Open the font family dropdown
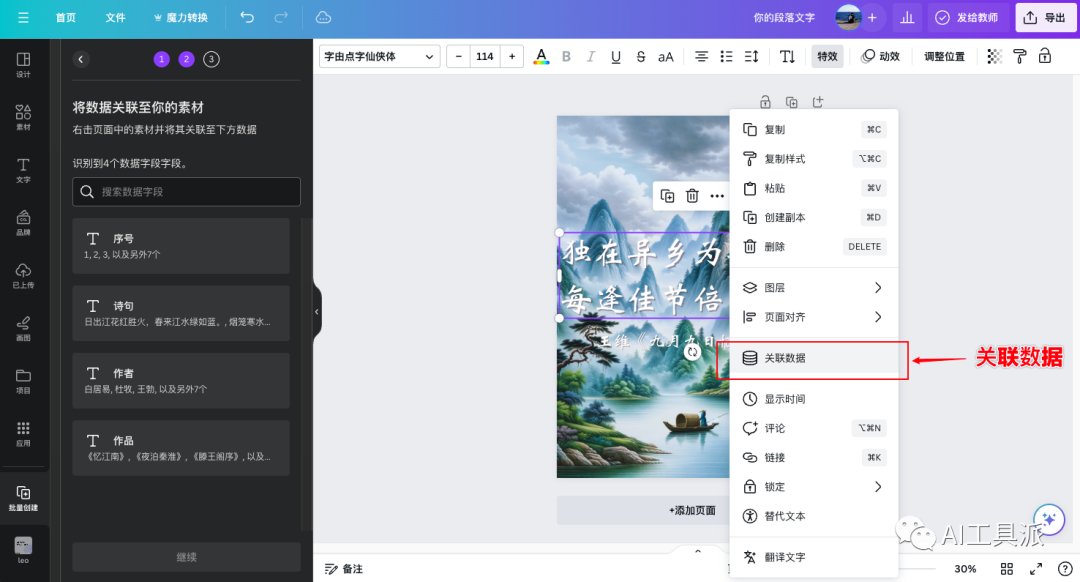1080x582 pixels. (380, 56)
